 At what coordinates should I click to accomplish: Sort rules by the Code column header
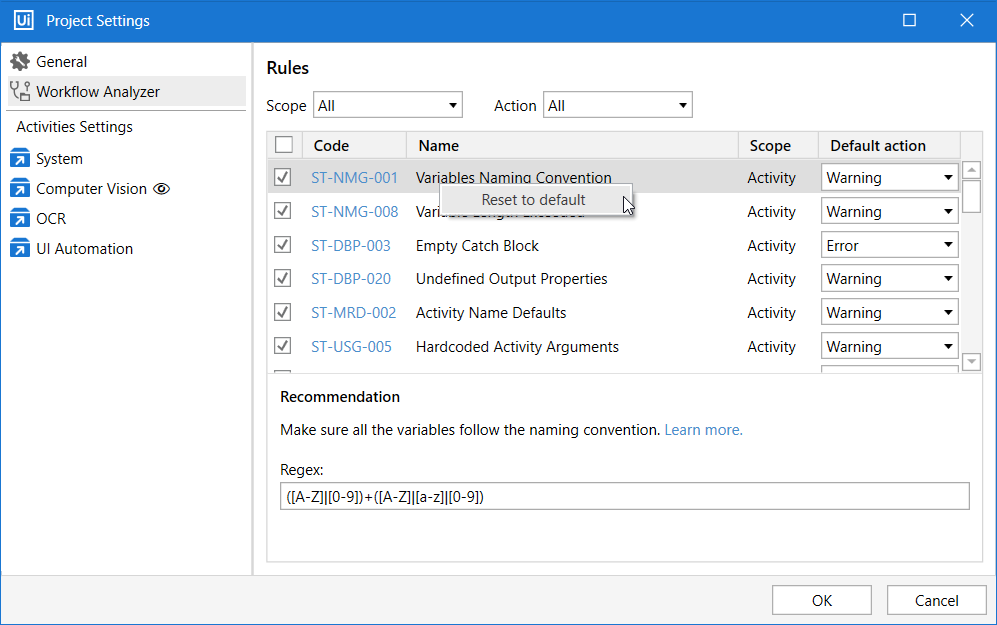pos(331,146)
